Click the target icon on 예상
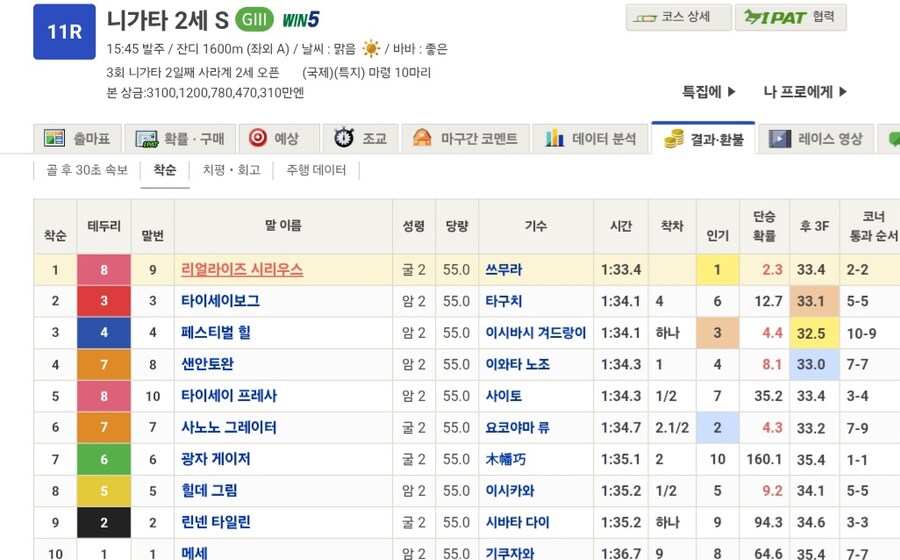The height and width of the screenshot is (560, 900). click(258, 138)
